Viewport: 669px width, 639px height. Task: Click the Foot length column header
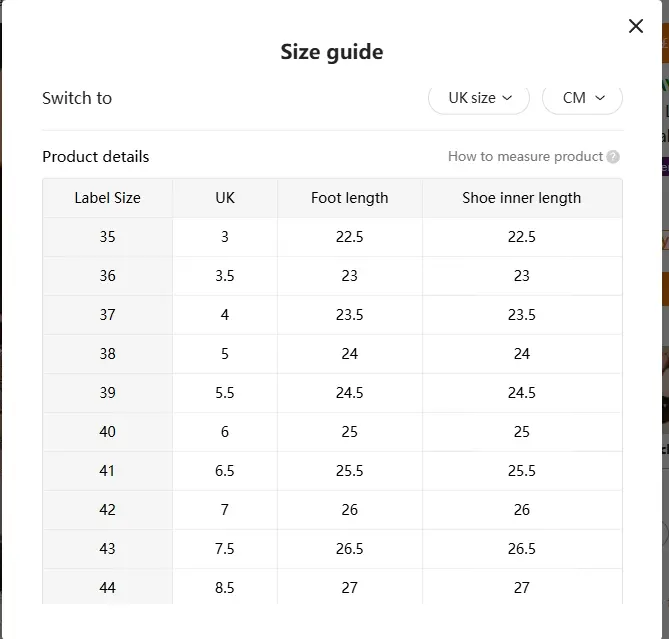(349, 198)
